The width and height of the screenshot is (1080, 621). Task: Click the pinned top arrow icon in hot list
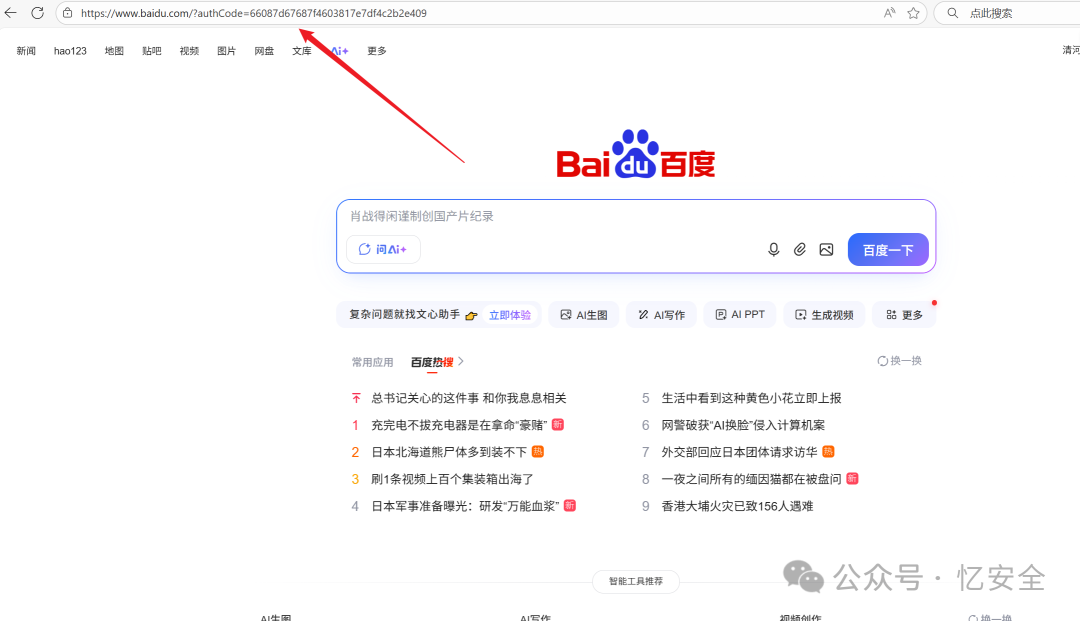[356, 398]
